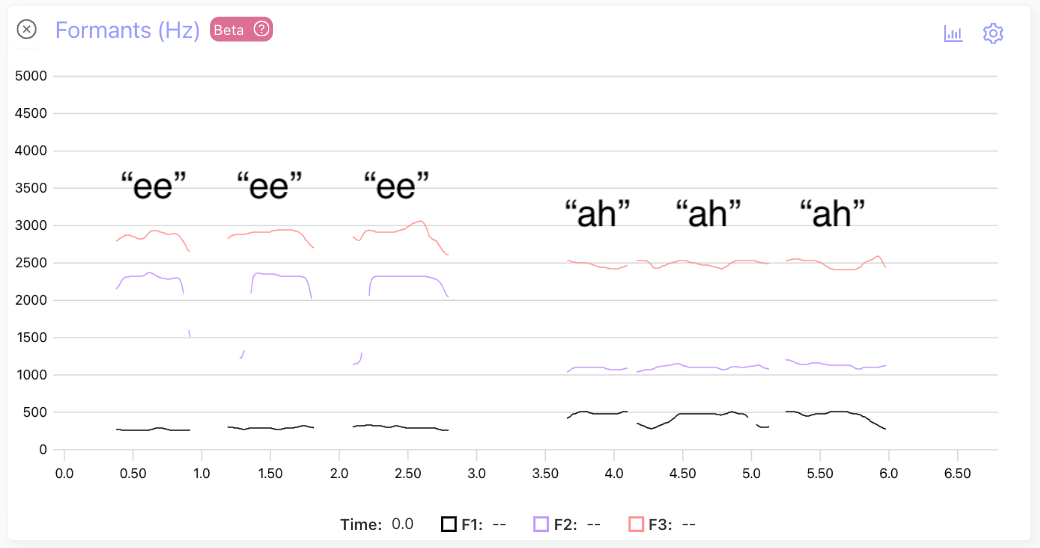The width and height of the screenshot is (1040, 548).
Task: Select the middle "ah" annotation label
Action: (x=708, y=213)
